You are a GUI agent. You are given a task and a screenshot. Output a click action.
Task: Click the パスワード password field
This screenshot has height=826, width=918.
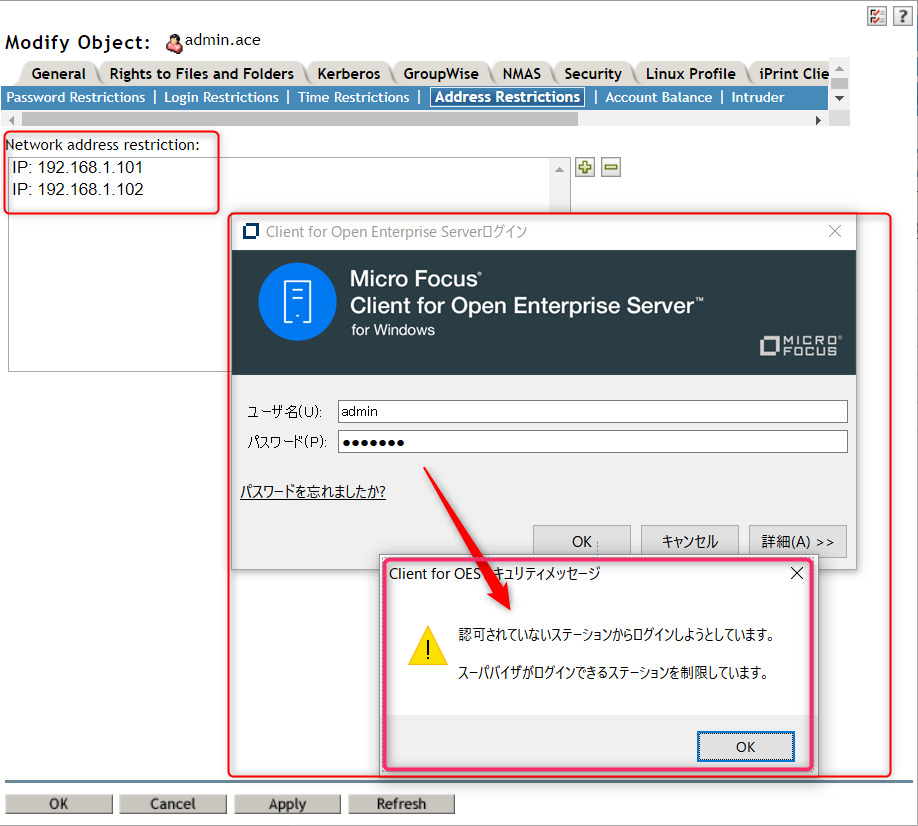(x=592, y=442)
